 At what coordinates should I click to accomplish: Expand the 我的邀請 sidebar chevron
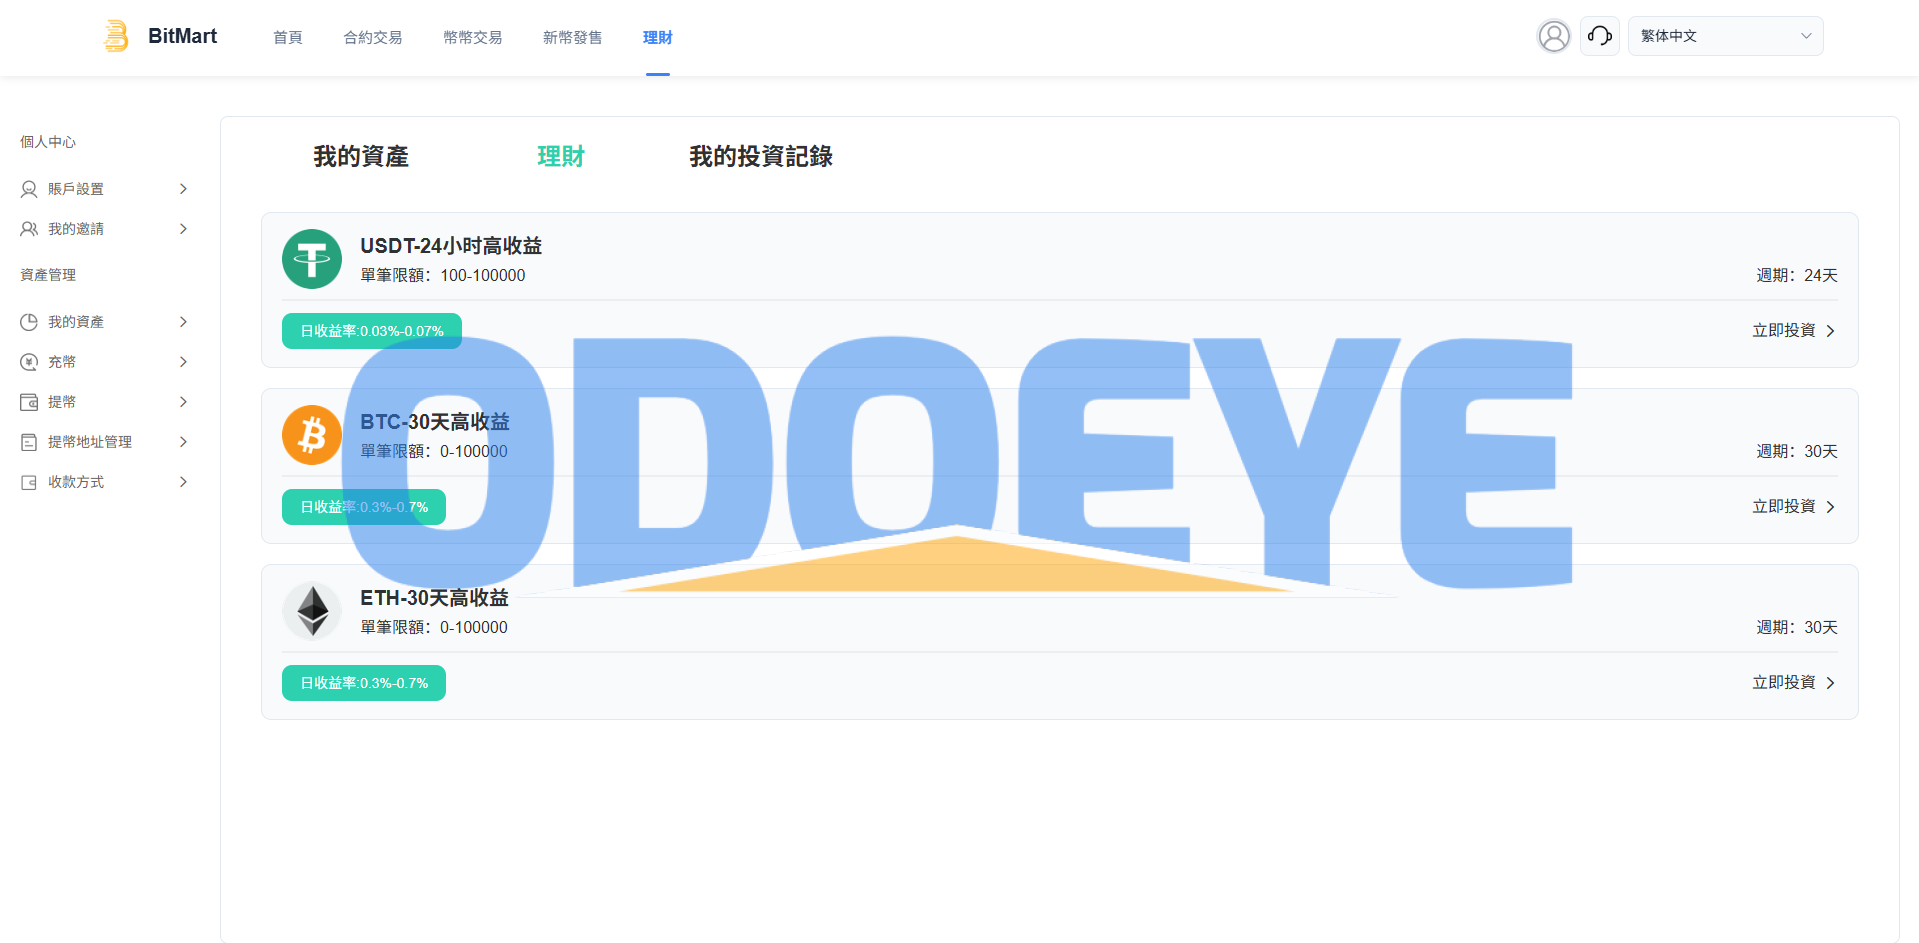[x=183, y=229]
